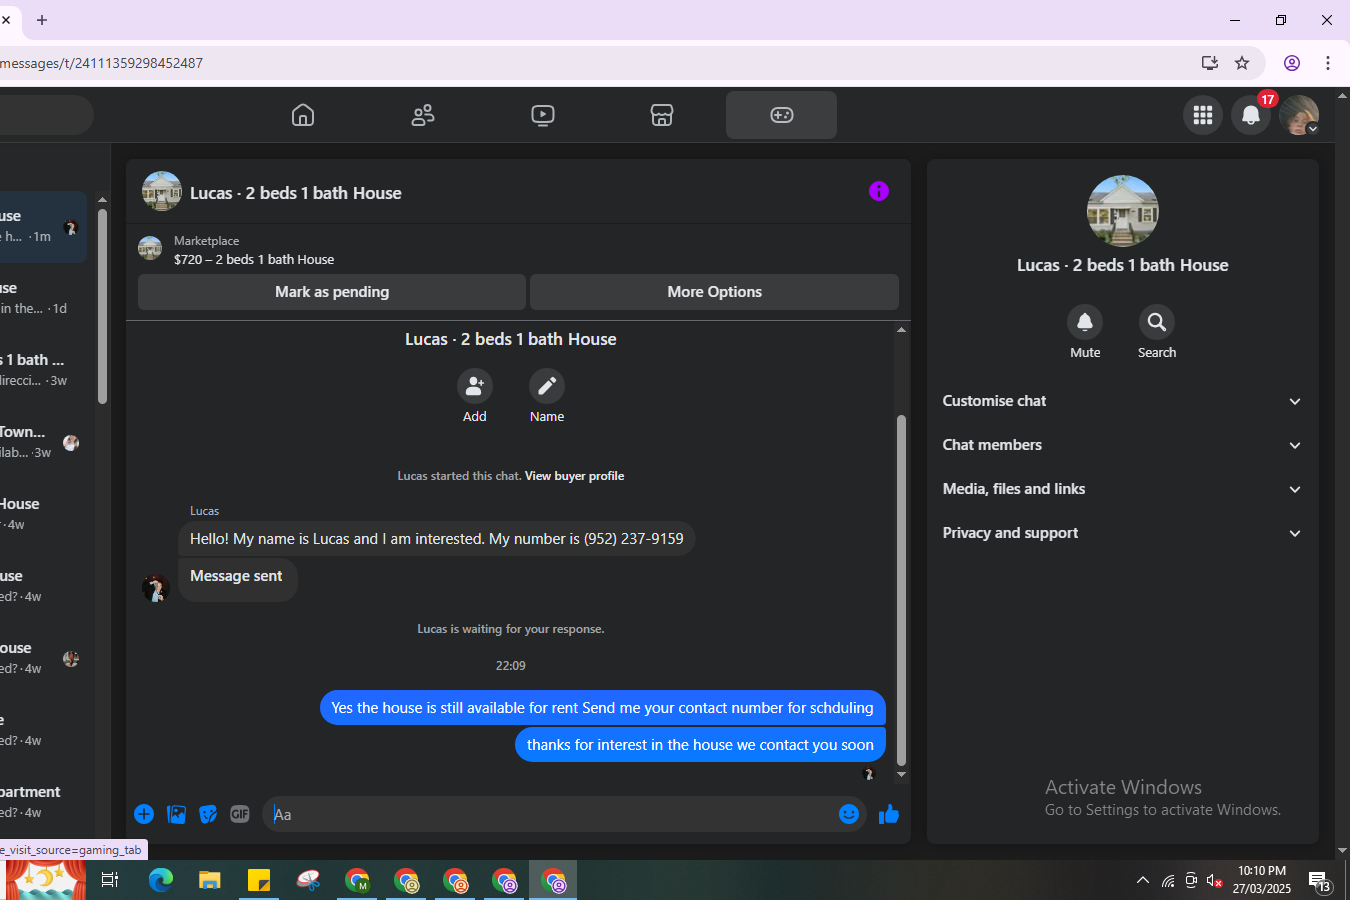The image size is (1350, 900).
Task: Open the chat list conversation dated 1d
Action: [x=43, y=298]
